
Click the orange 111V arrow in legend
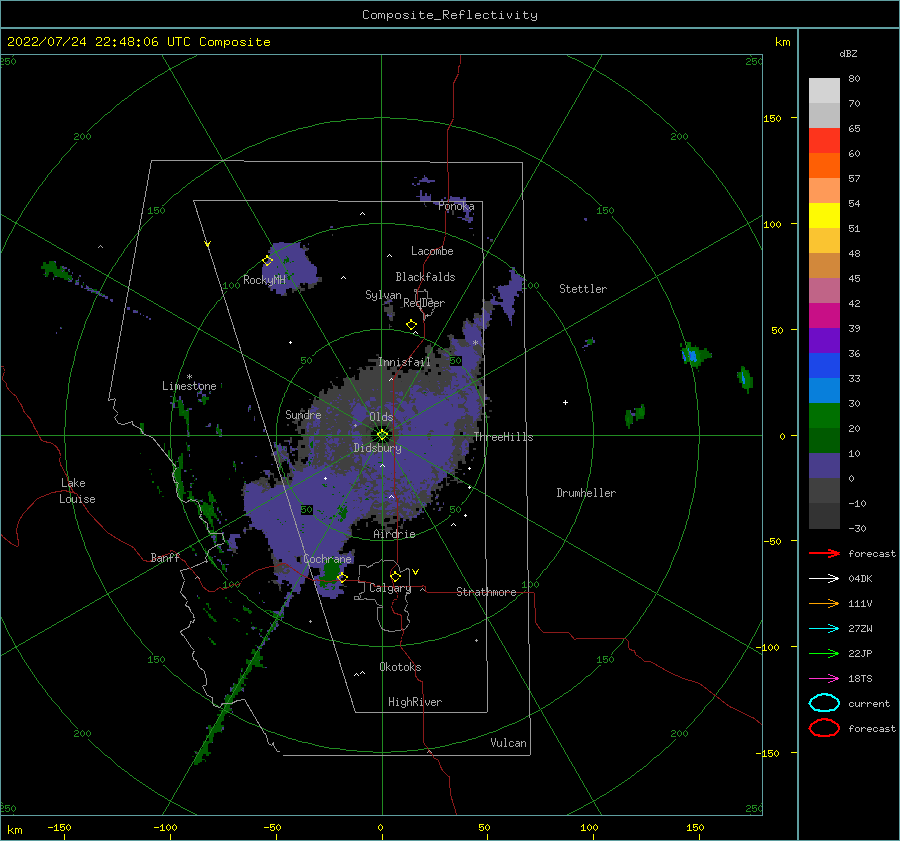[x=824, y=603]
